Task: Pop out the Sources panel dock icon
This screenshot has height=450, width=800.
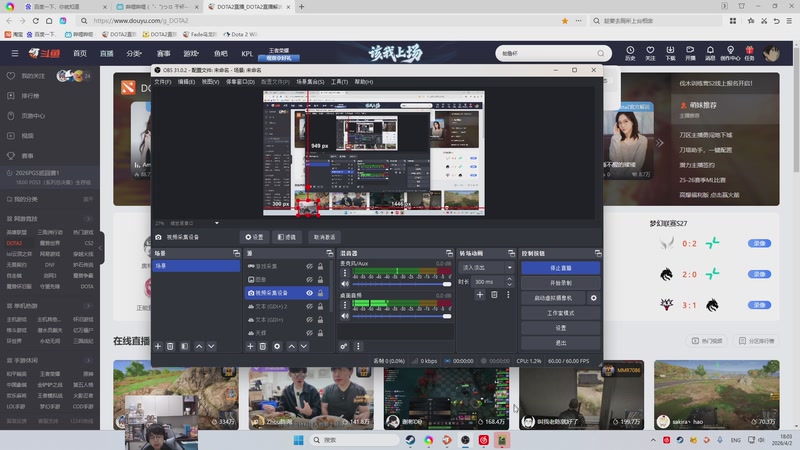Action: click(330, 253)
